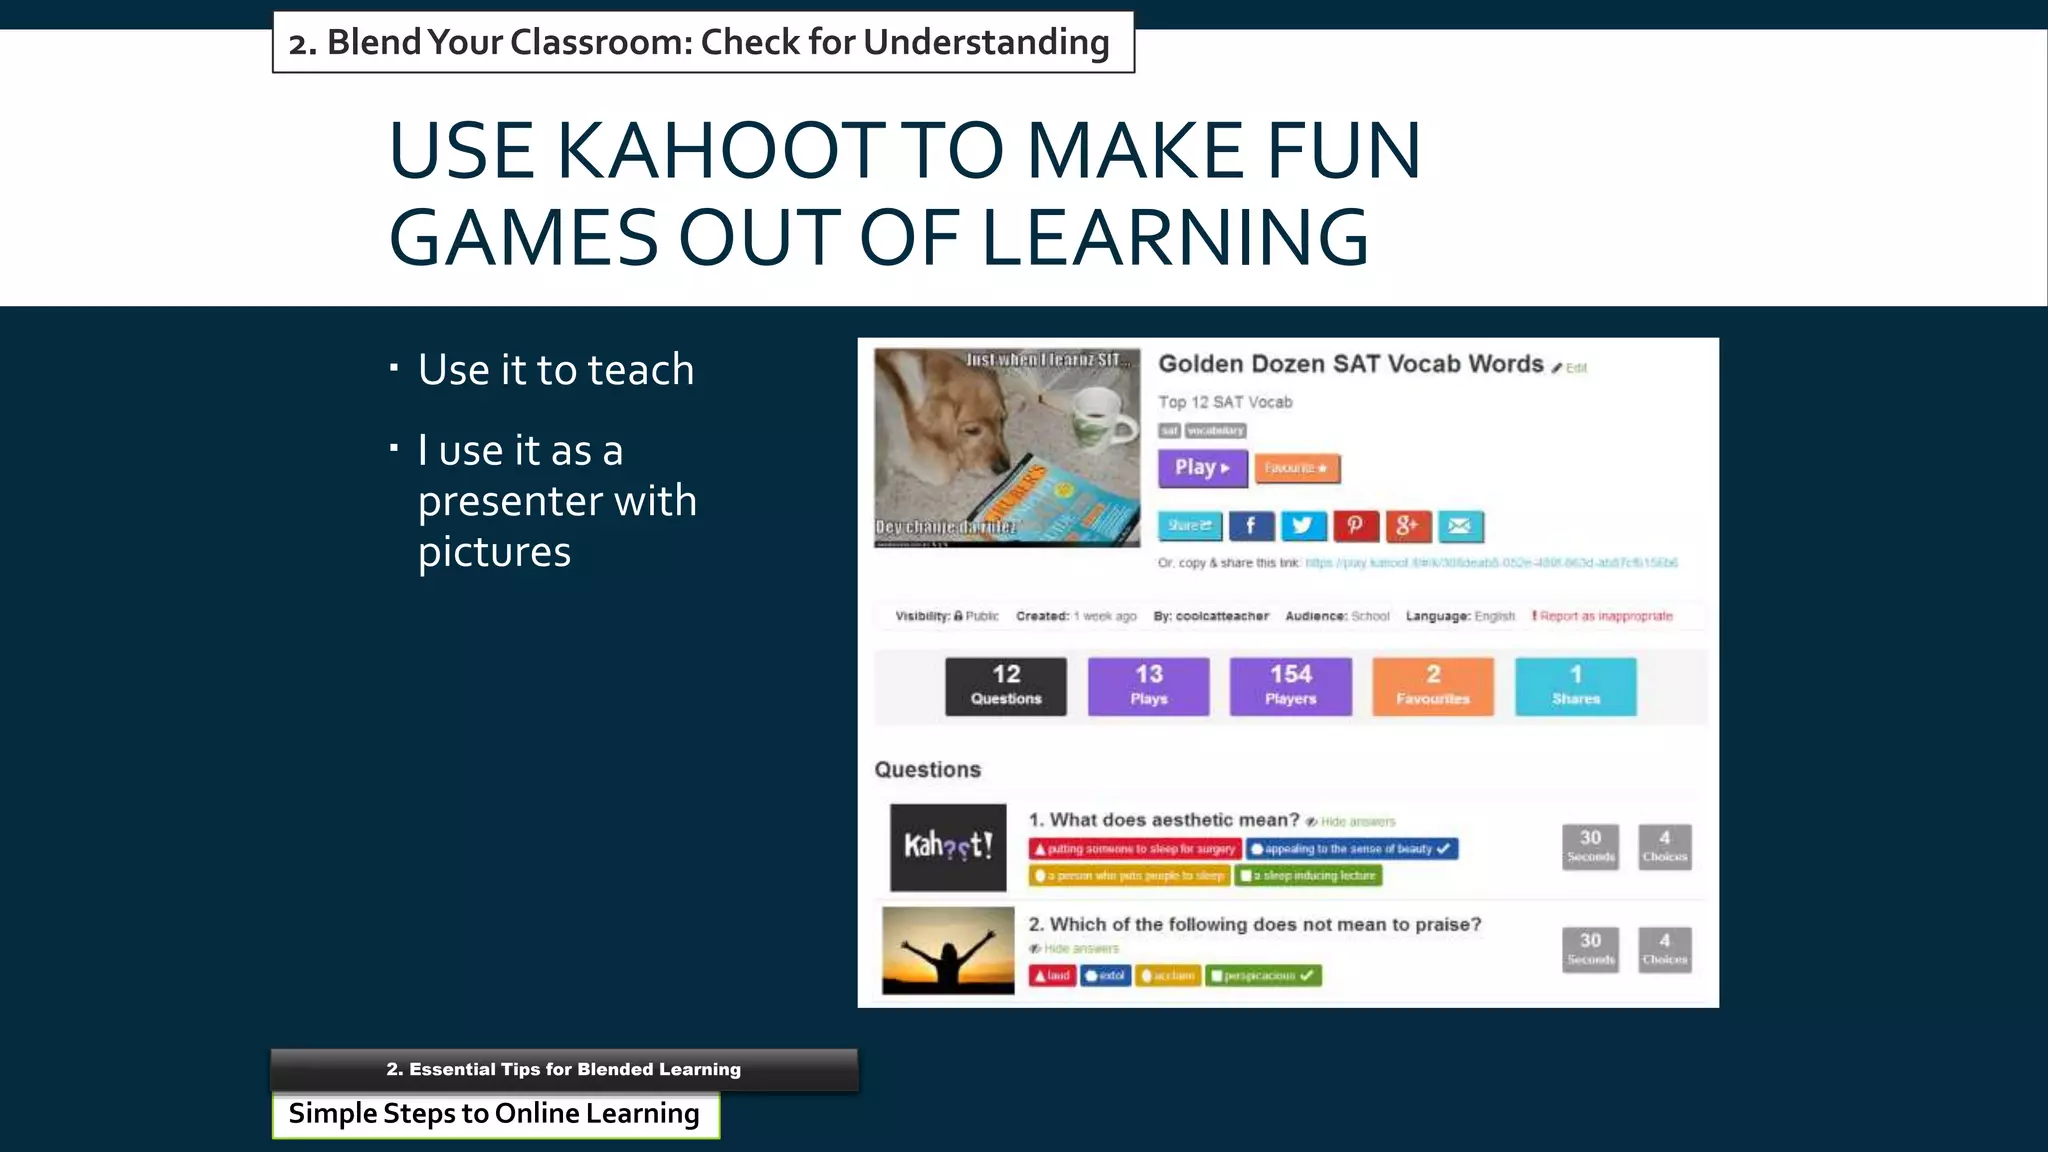The height and width of the screenshot is (1152, 2048).
Task: Click 'Essential Tips for Blended Learning' banner
Action: point(564,1069)
